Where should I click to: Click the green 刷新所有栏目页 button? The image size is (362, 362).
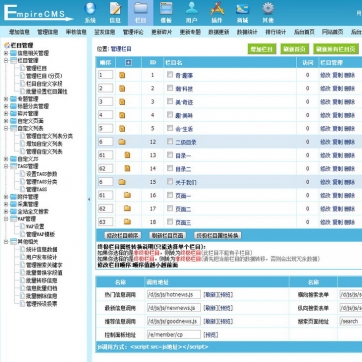coord(336,49)
